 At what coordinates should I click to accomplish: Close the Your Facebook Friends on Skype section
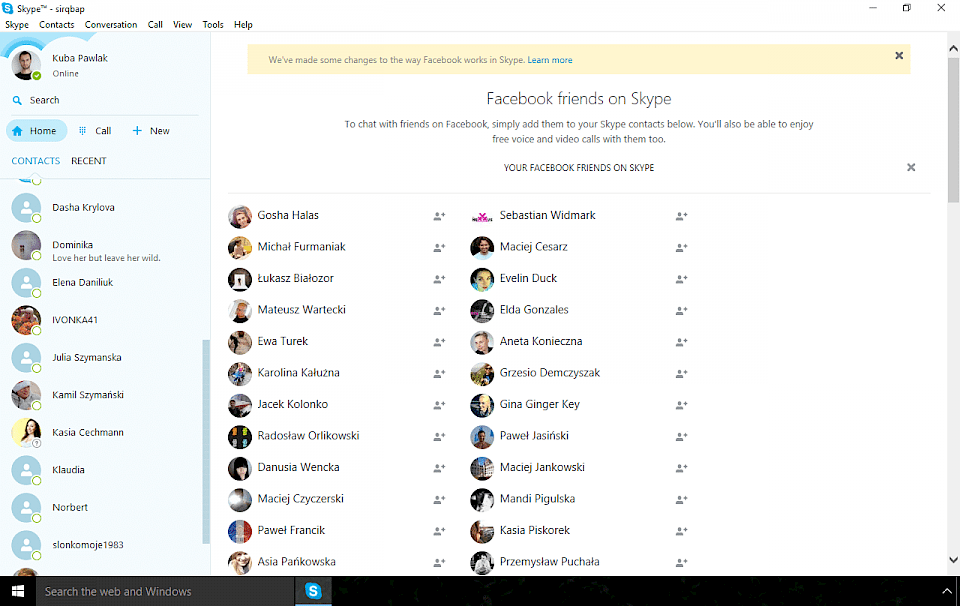tap(911, 168)
